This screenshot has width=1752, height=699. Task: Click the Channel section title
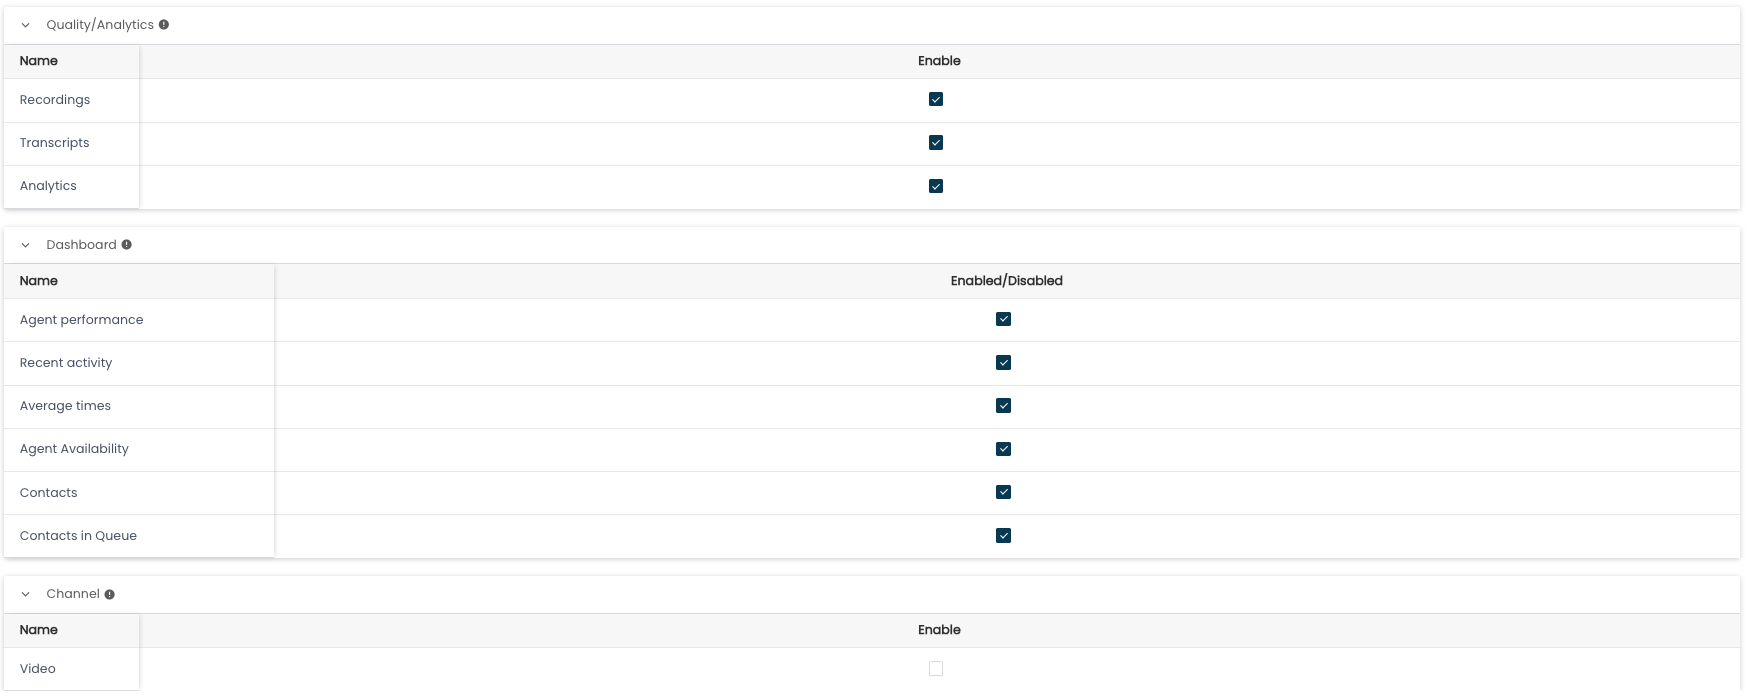[73, 594]
